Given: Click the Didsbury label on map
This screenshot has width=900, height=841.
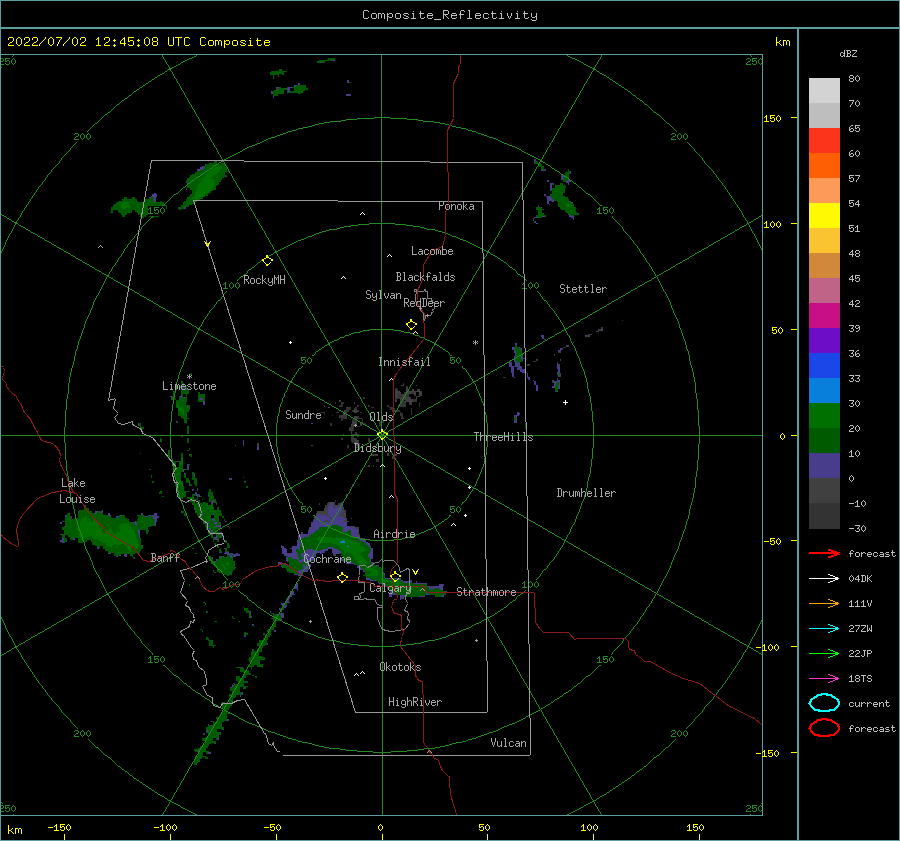Looking at the screenshot, I should [x=378, y=448].
